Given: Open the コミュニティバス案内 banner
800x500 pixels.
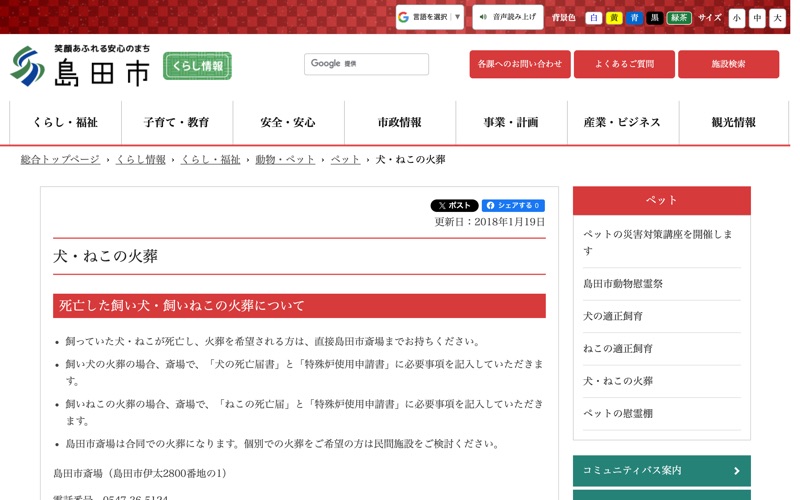Looking at the screenshot, I should pyautogui.click(x=662, y=470).
